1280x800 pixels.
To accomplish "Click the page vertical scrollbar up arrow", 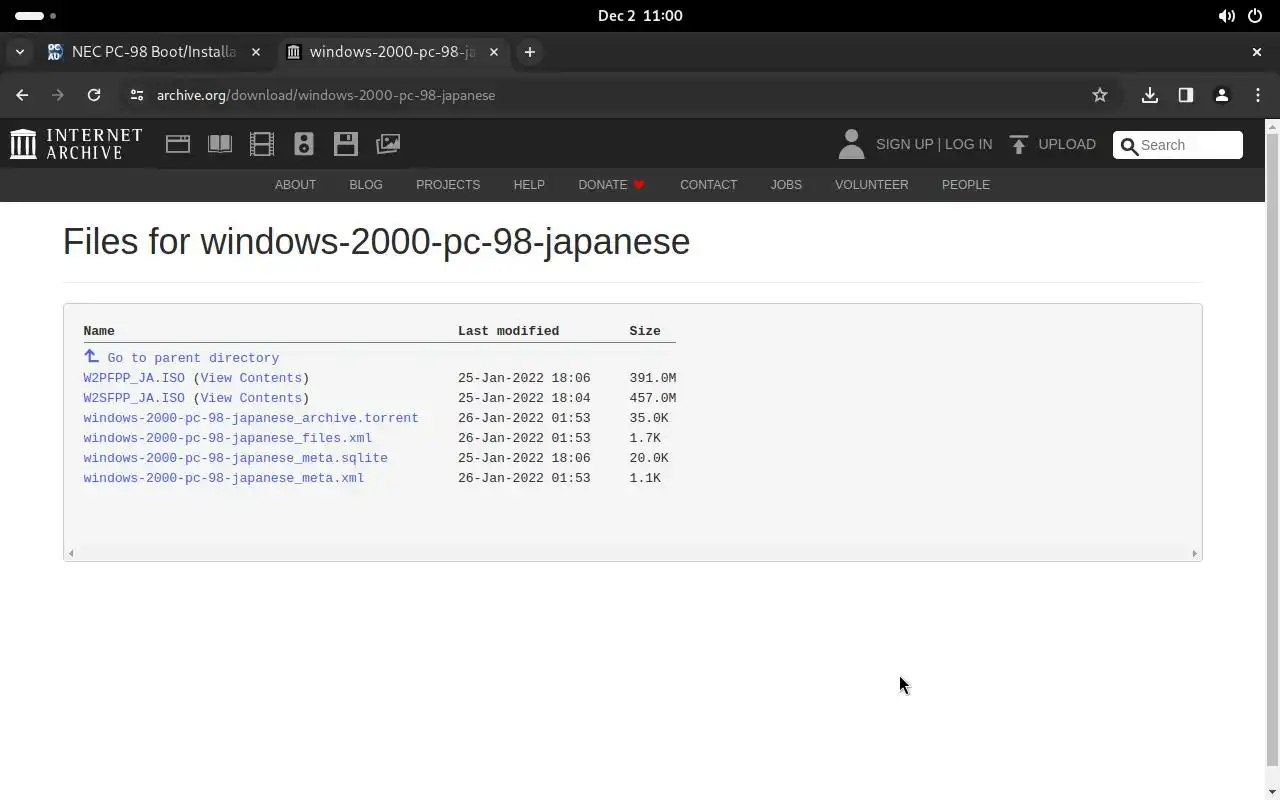I will click(1272, 126).
